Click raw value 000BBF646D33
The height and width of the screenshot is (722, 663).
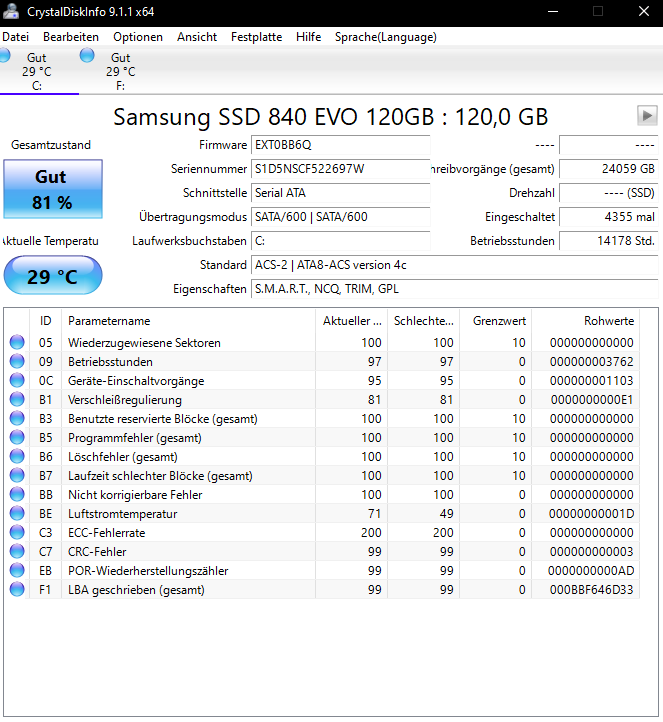591,589
